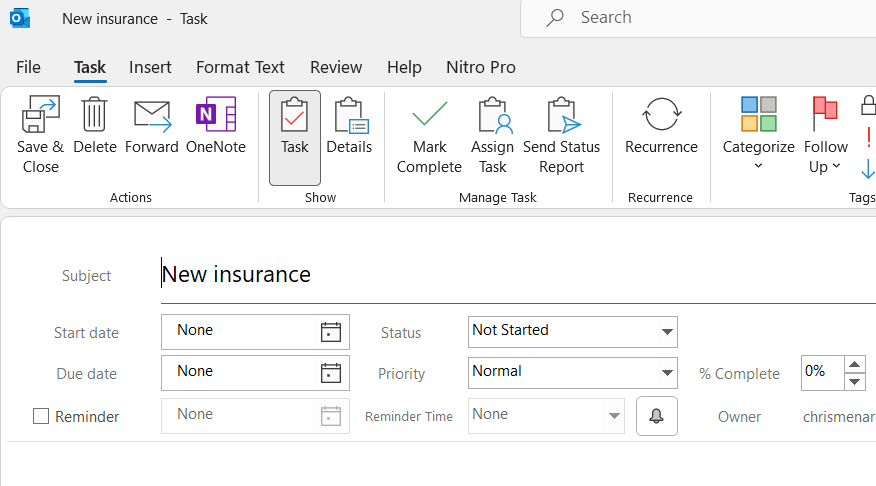This screenshot has height=486, width=876.
Task: Switch to the Format Text tab
Action: click(240, 68)
